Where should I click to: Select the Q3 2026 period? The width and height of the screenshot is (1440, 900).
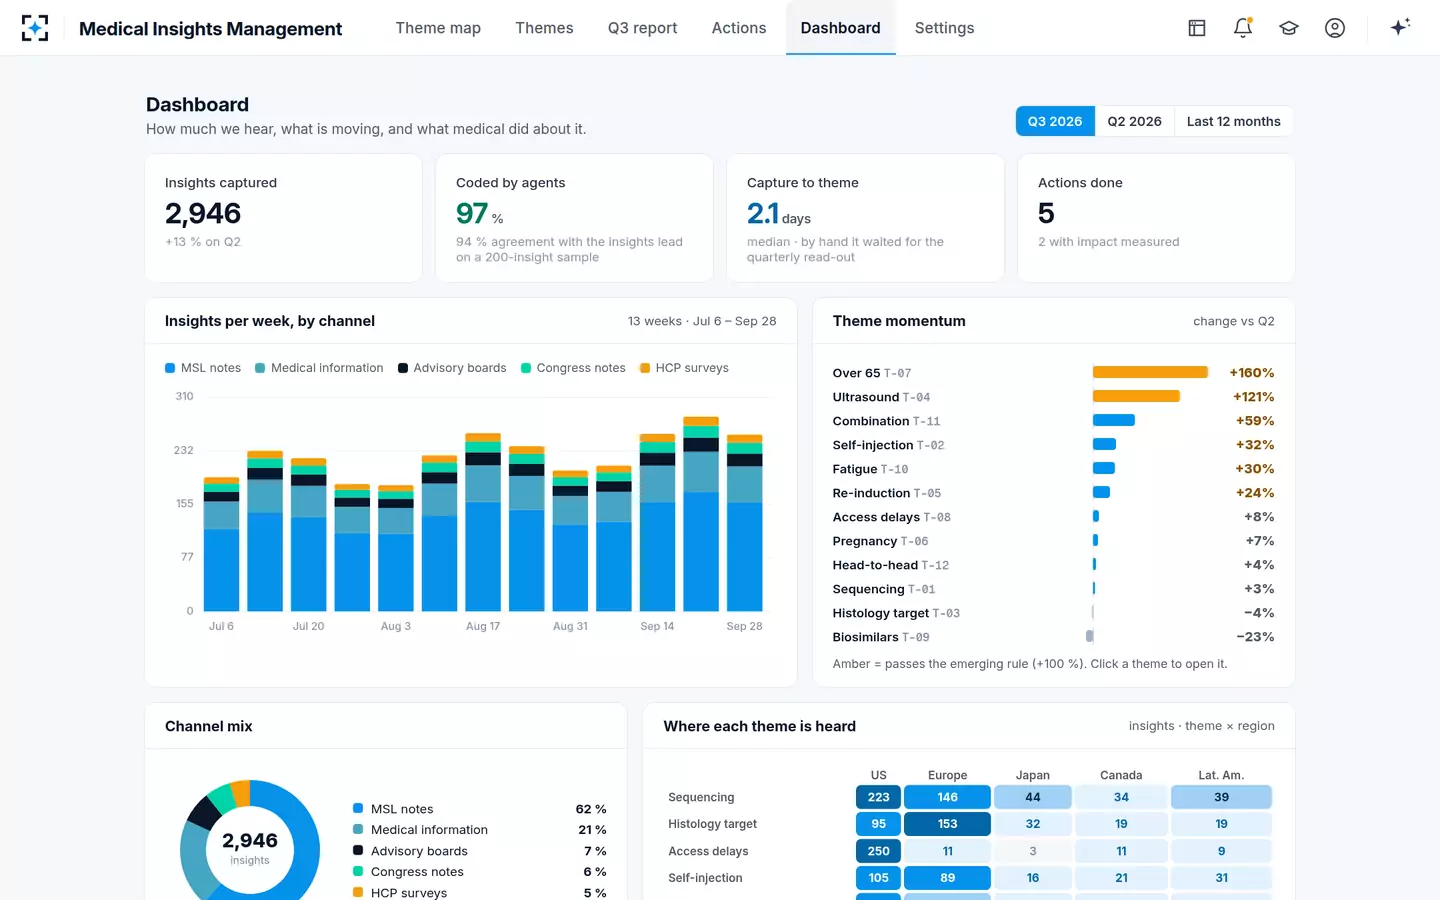(x=1055, y=121)
